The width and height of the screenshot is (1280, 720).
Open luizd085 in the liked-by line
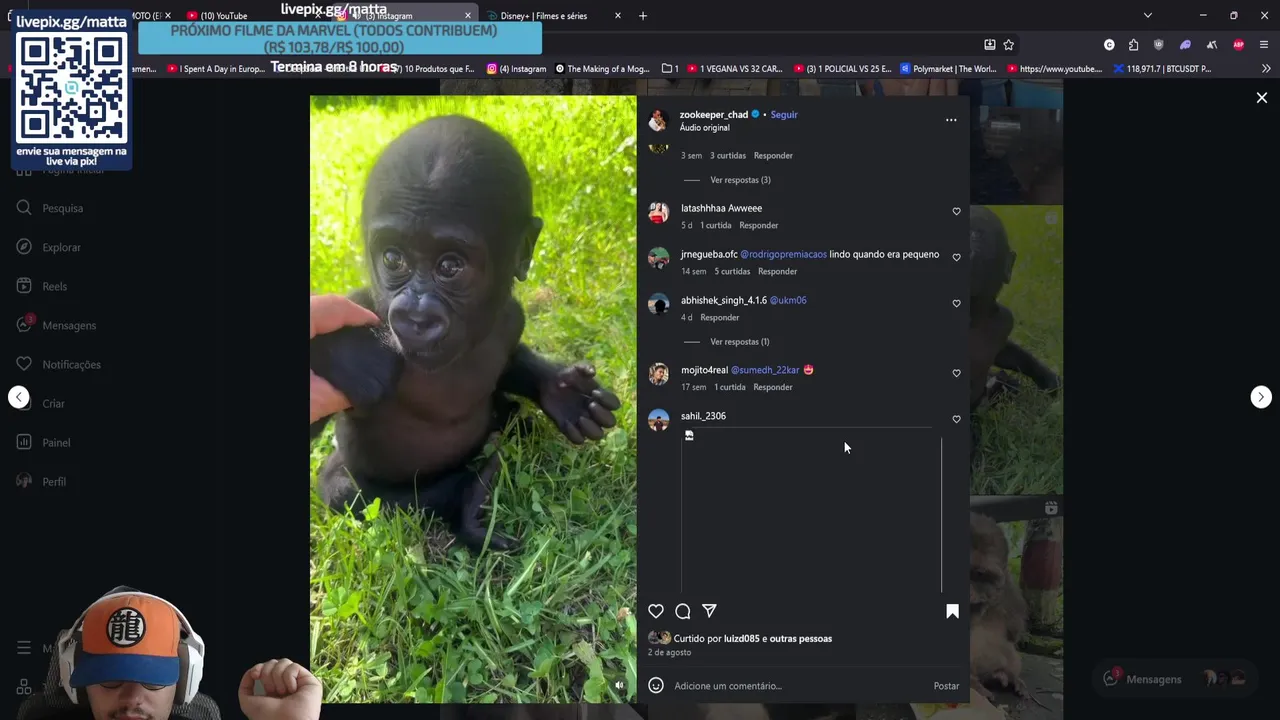(x=742, y=639)
